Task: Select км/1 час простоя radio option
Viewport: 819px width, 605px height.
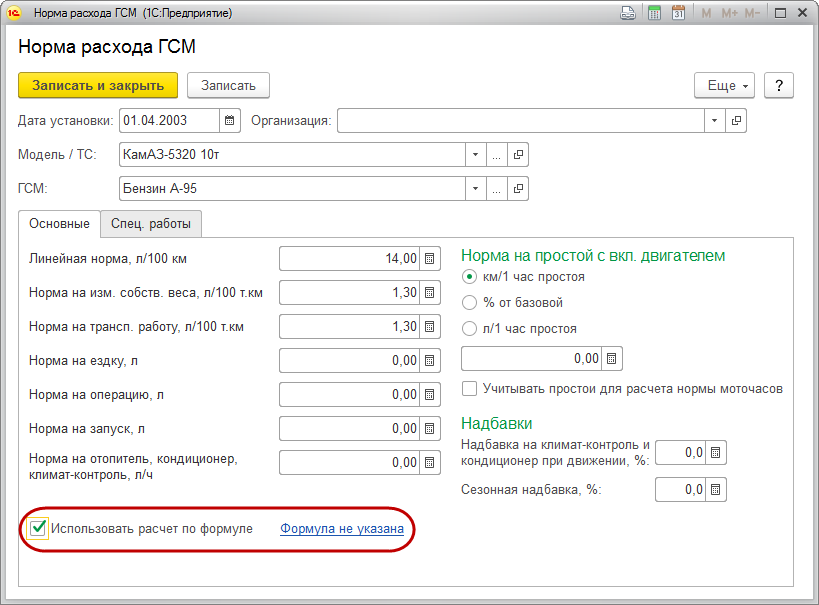Action: [469, 277]
